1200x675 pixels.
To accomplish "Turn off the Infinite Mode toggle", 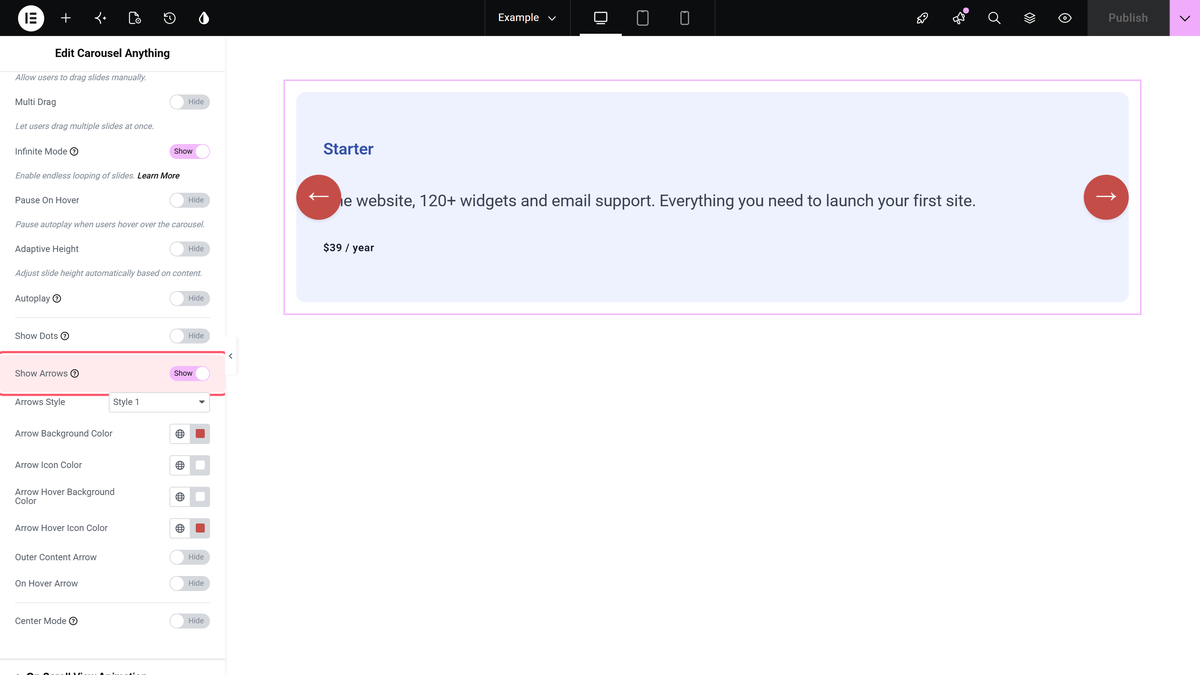I will (x=189, y=152).
